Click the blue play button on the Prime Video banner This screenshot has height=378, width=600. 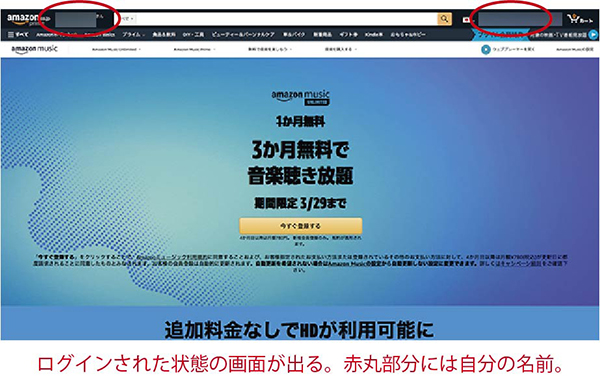click(593, 34)
